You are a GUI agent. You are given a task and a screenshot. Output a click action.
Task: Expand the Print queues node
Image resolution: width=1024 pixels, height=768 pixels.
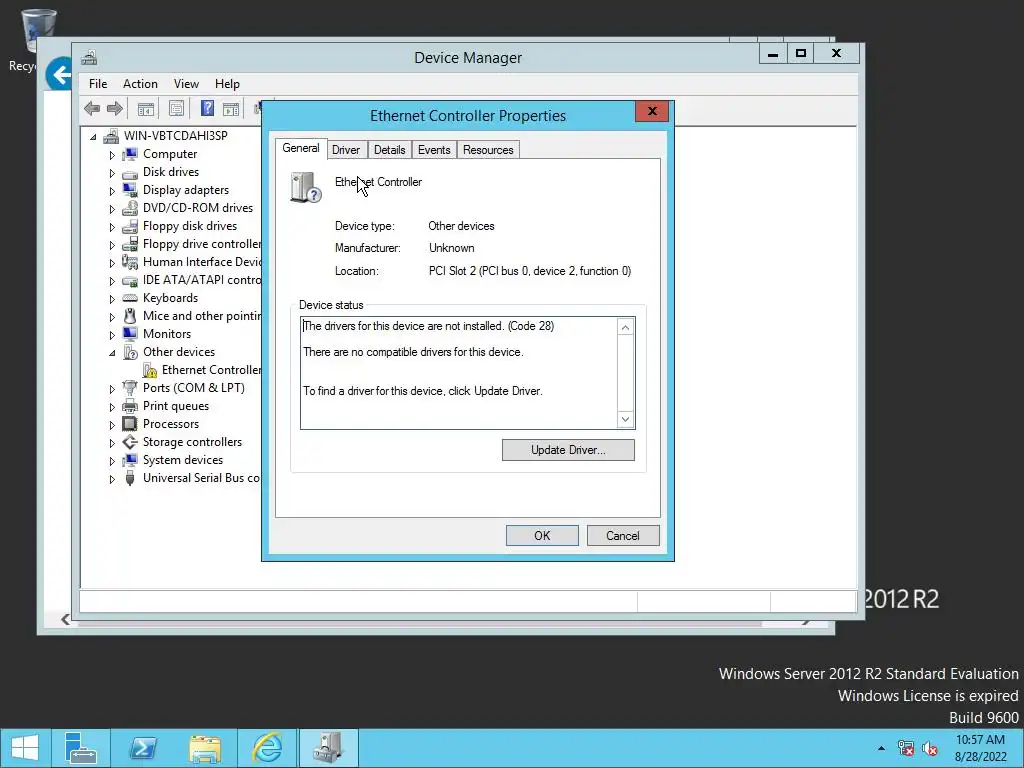coord(112,407)
